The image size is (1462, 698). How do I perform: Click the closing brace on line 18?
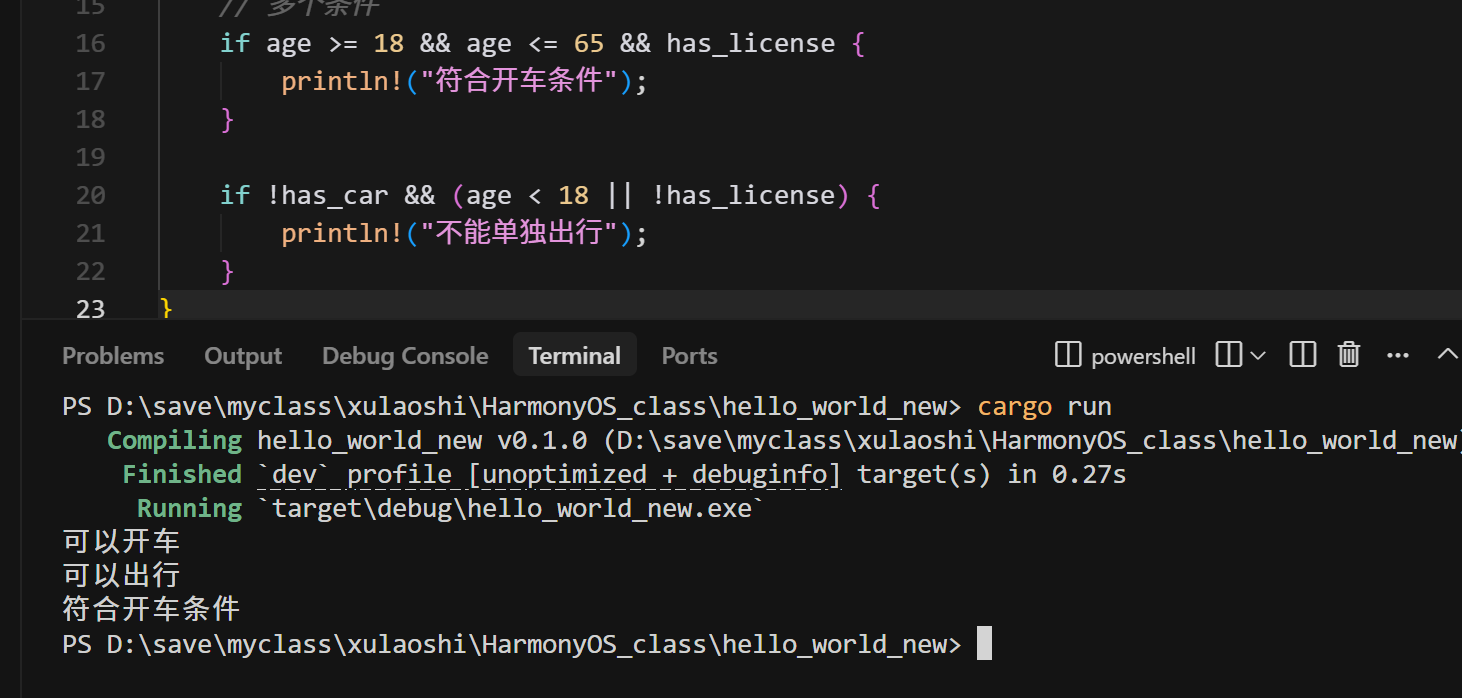[227, 119]
